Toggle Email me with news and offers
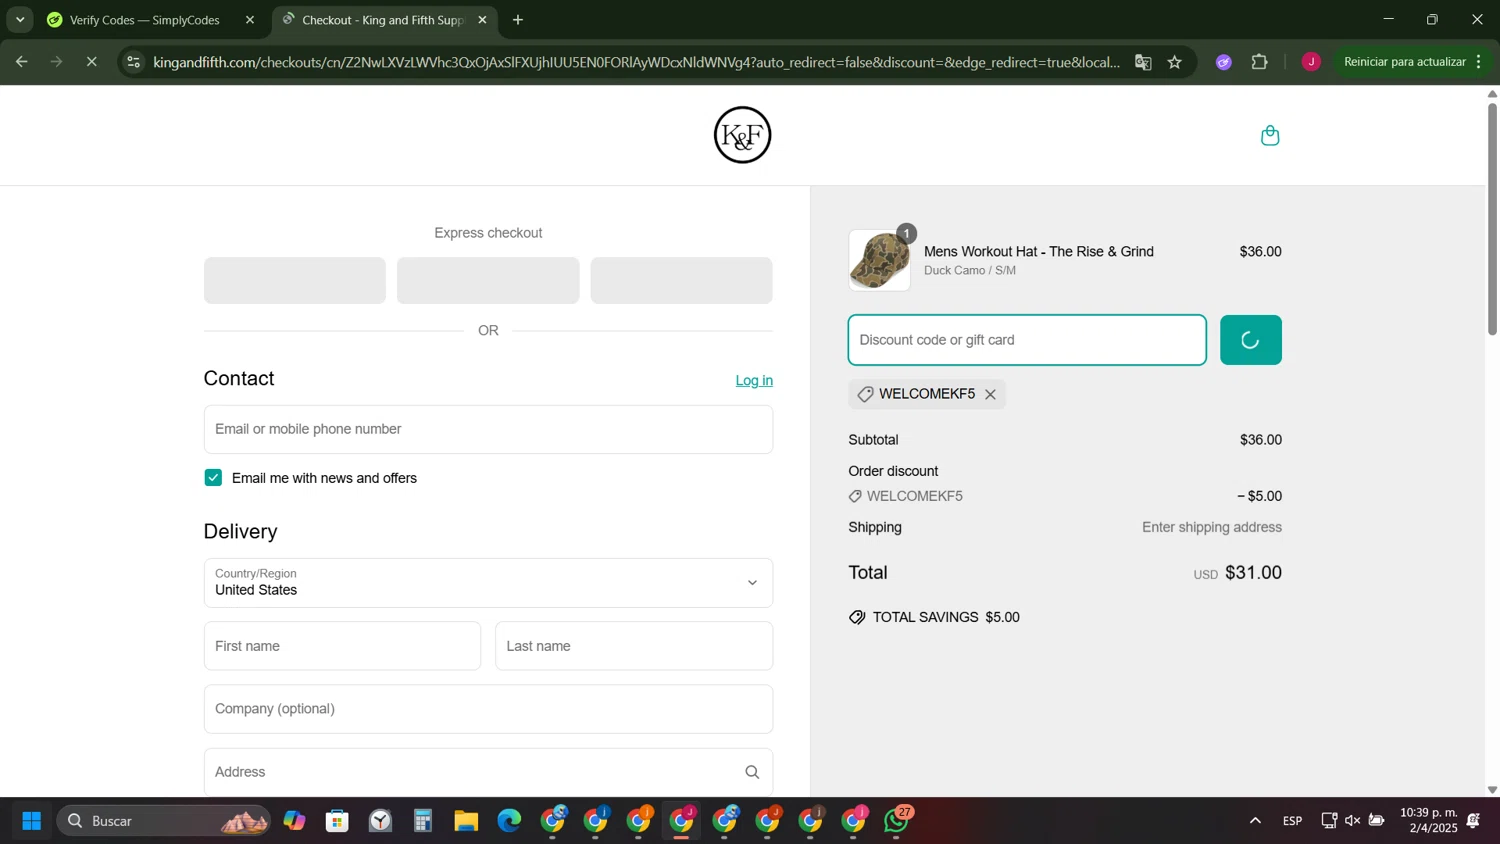This screenshot has width=1500, height=844. (x=213, y=478)
